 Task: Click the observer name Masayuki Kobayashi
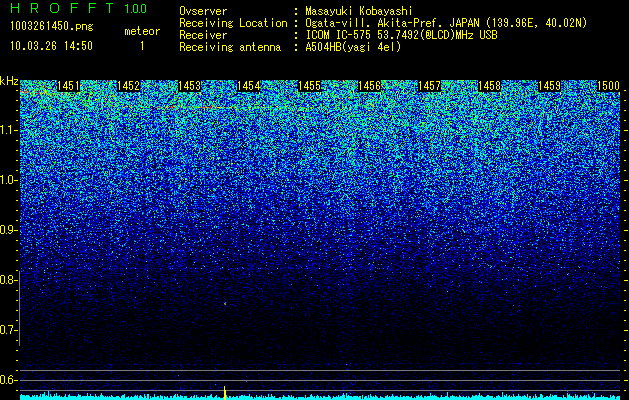359,11
